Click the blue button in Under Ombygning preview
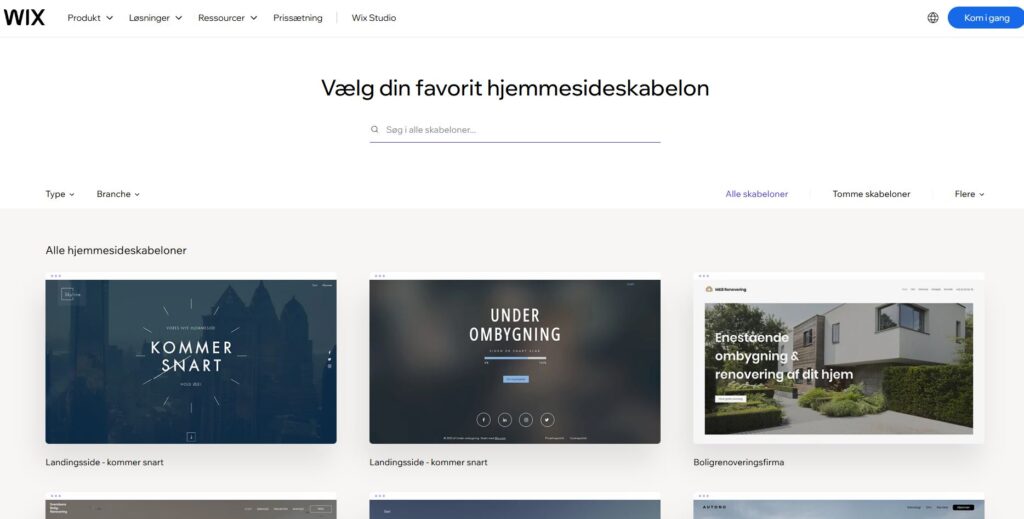The image size is (1024, 519). point(516,379)
